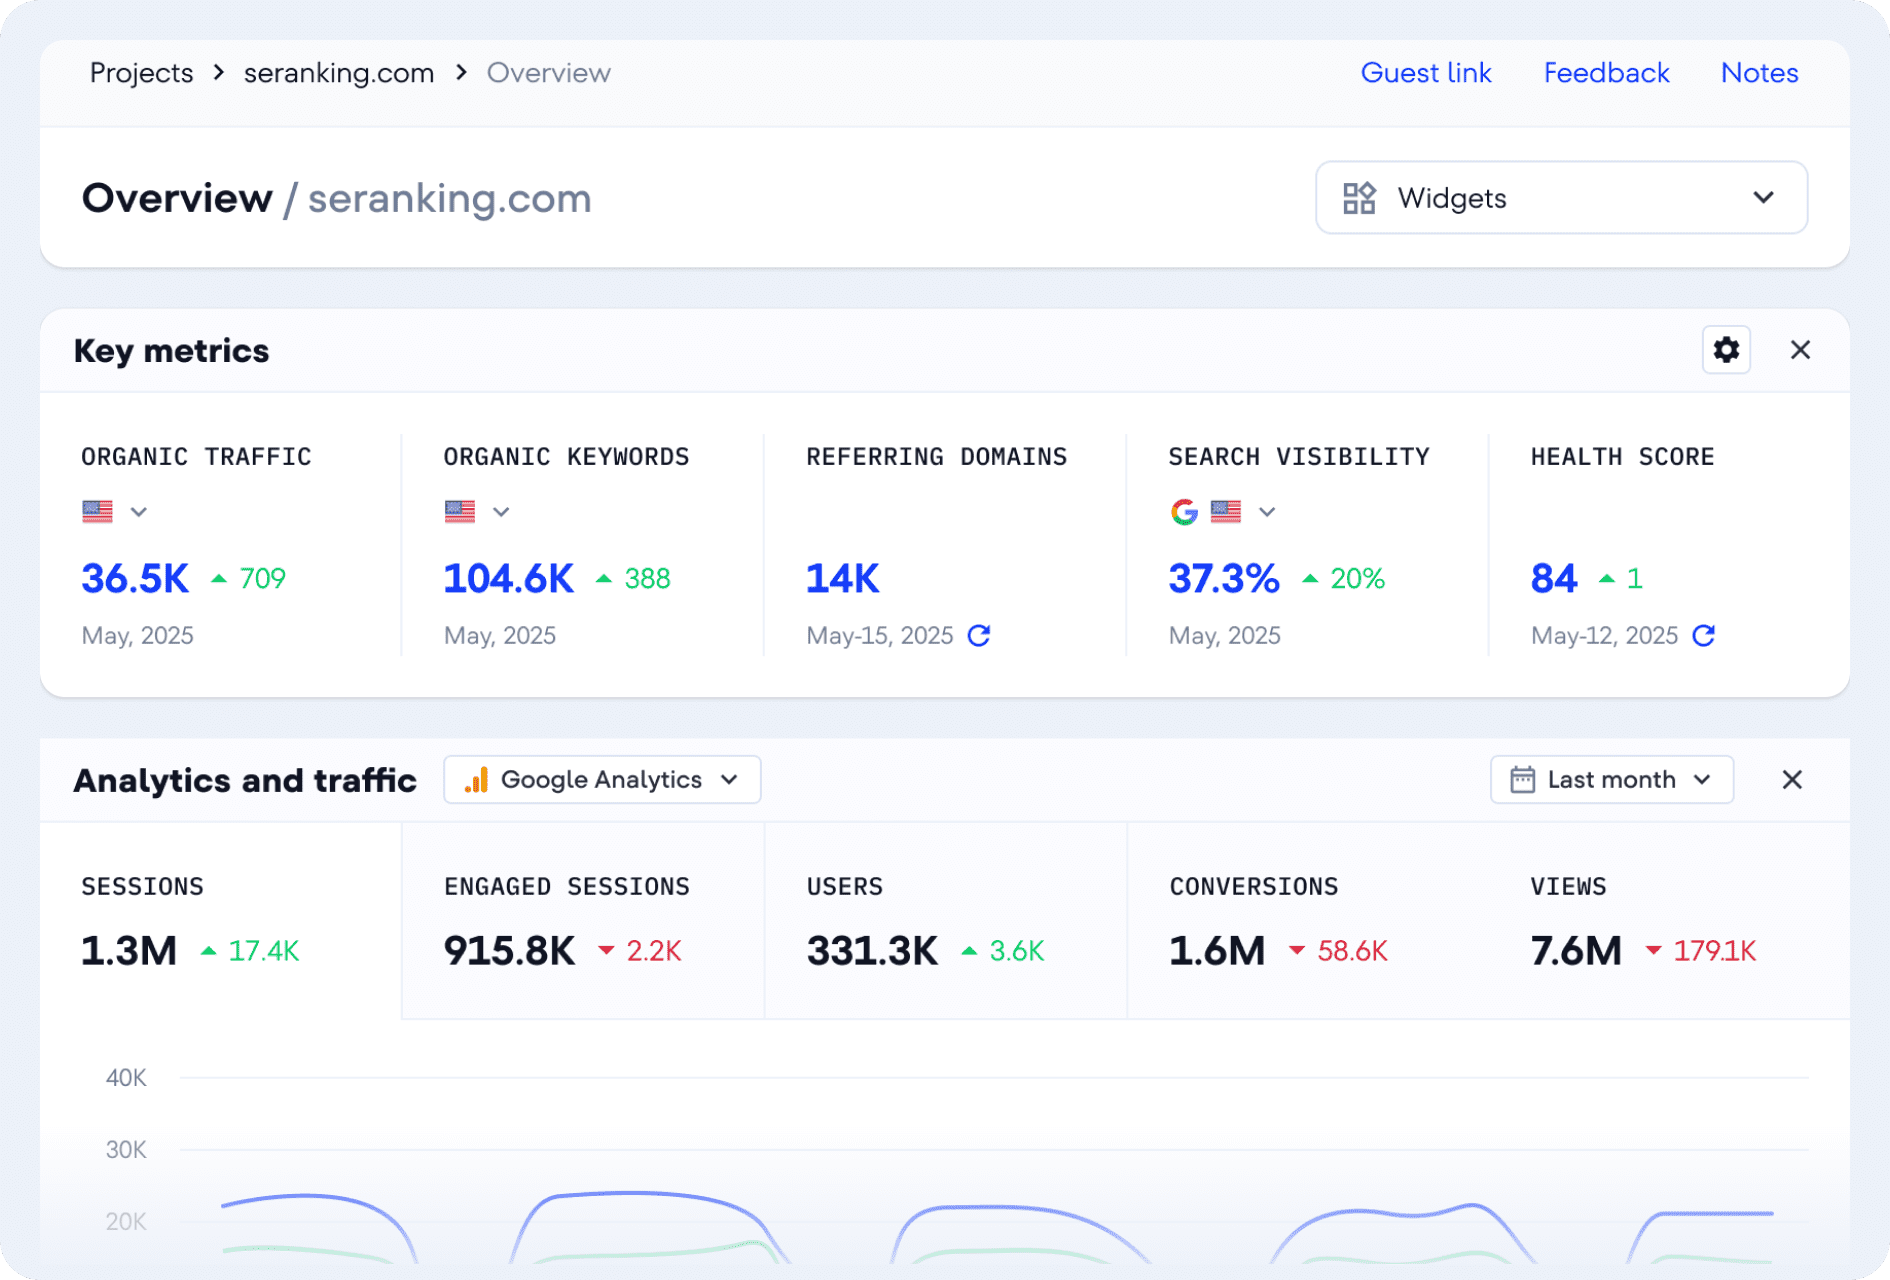Go to seranking.com in breadcrumb
Viewport: 1890px width, 1280px height.
pyautogui.click(x=339, y=73)
